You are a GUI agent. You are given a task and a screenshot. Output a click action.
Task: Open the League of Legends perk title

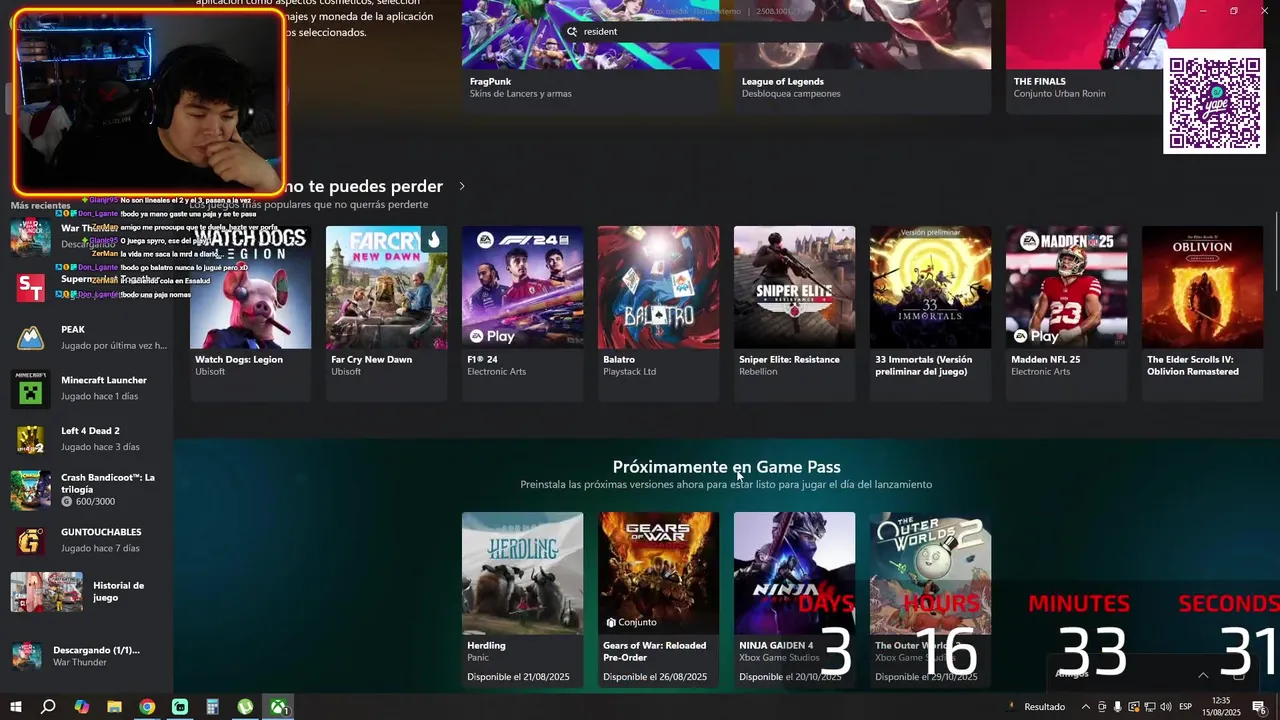[x=783, y=82]
